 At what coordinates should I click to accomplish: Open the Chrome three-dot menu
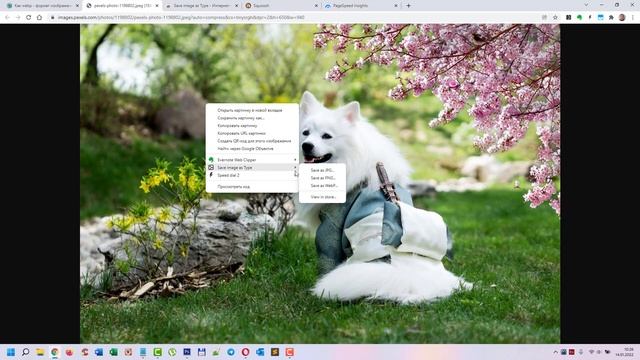click(633, 18)
